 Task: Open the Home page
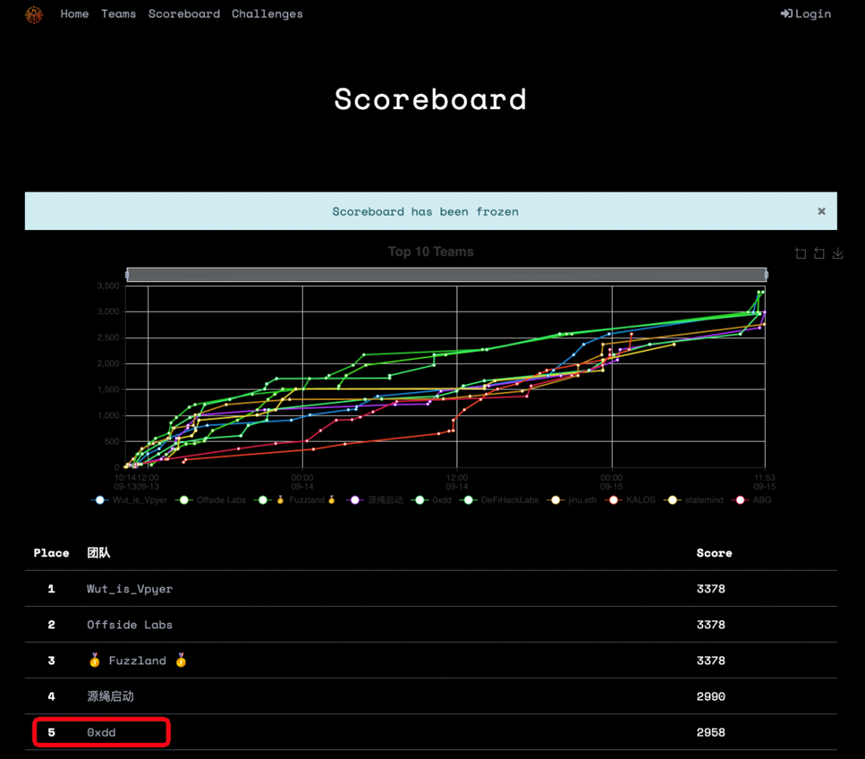74,14
